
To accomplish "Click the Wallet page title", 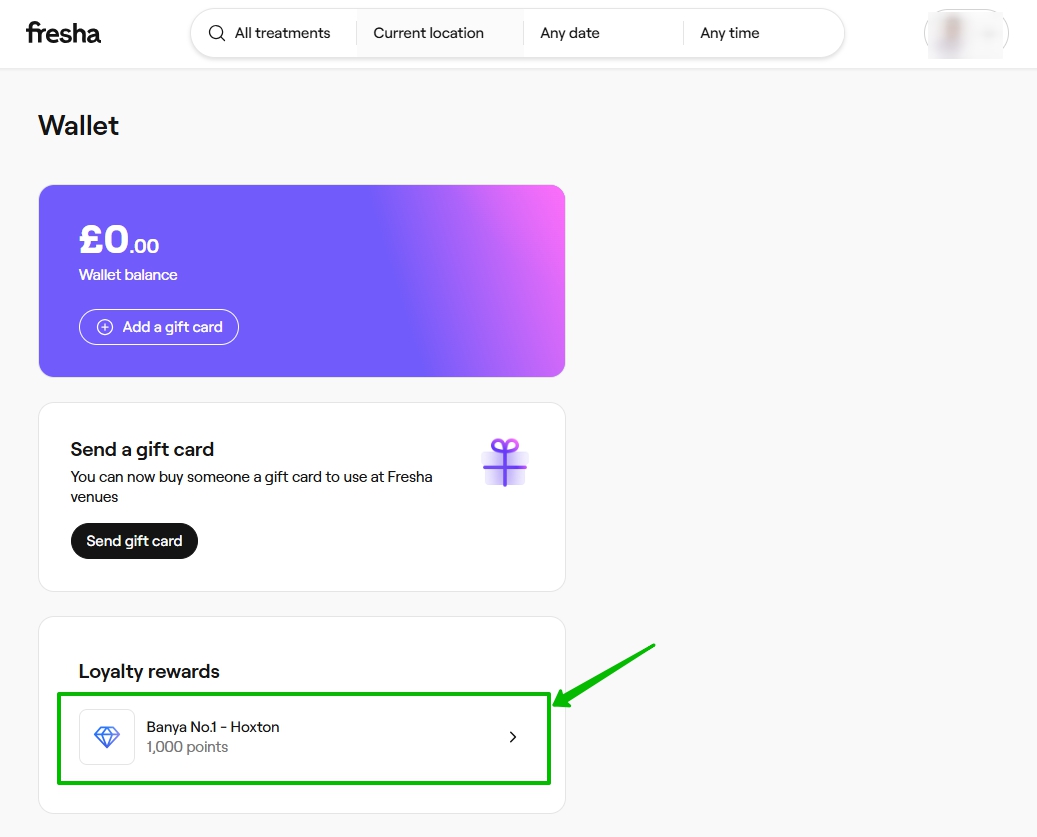I will tap(78, 125).
